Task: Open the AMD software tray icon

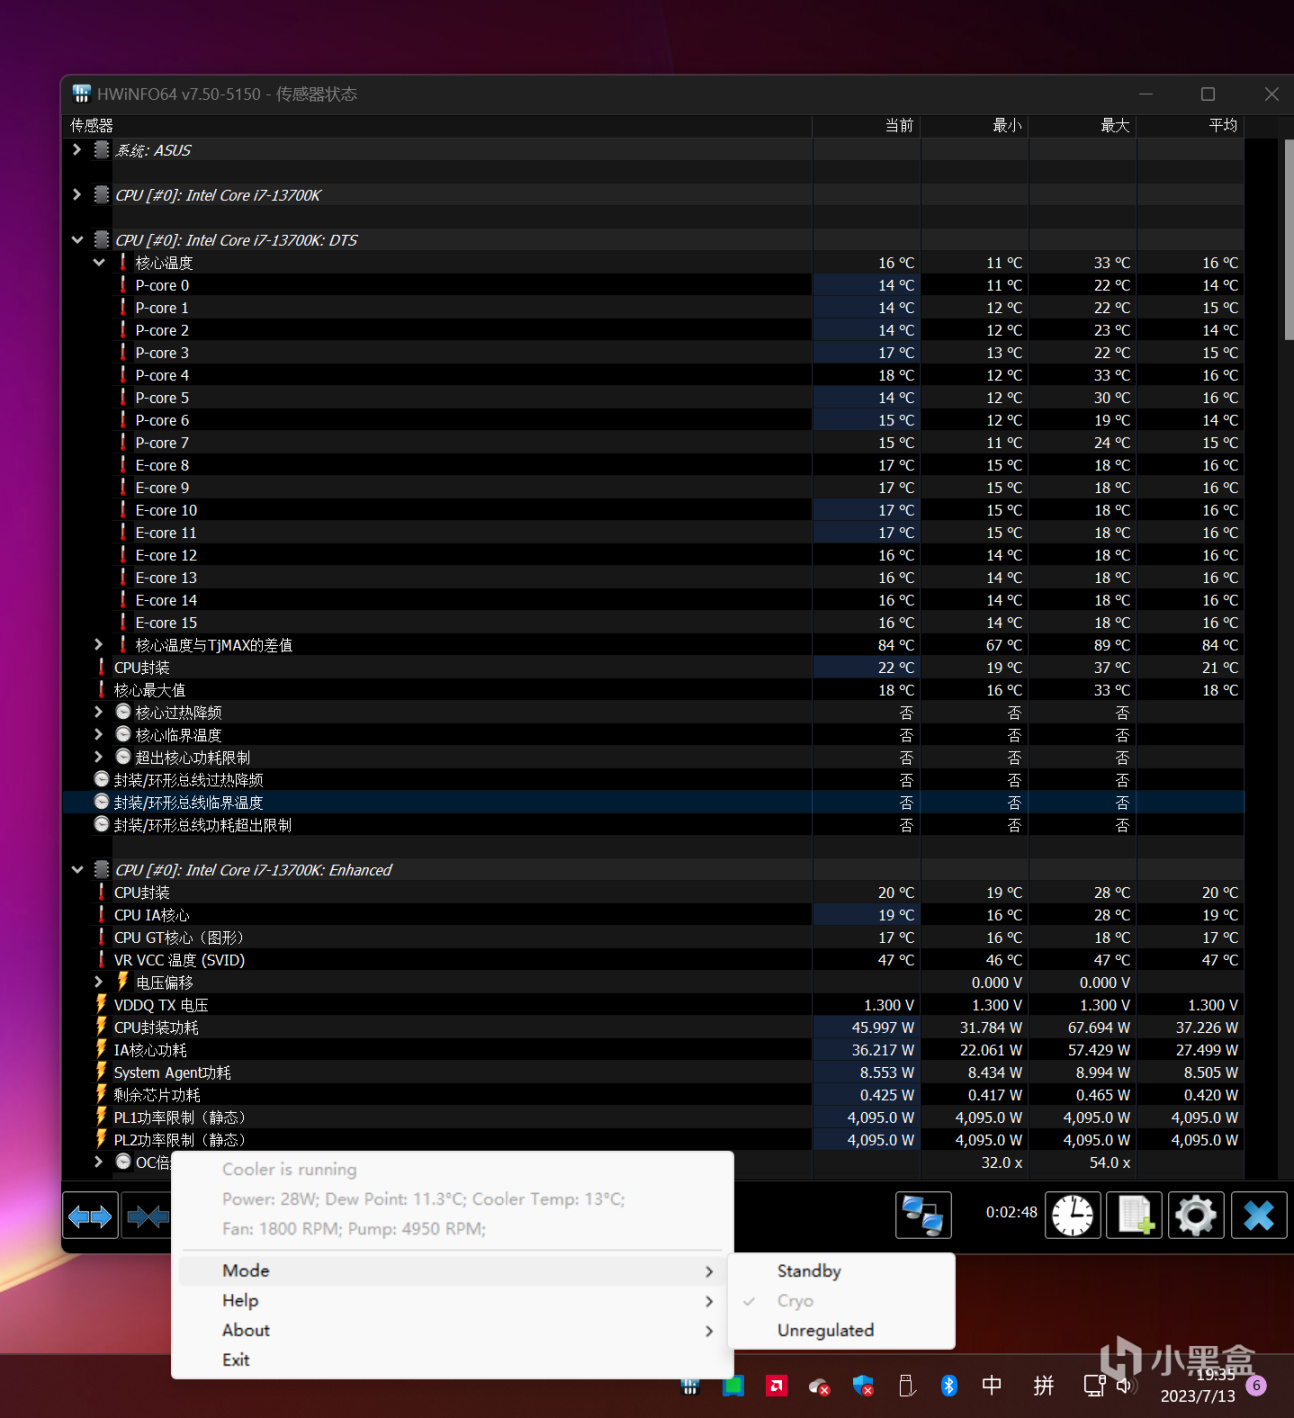Action: pos(776,1386)
